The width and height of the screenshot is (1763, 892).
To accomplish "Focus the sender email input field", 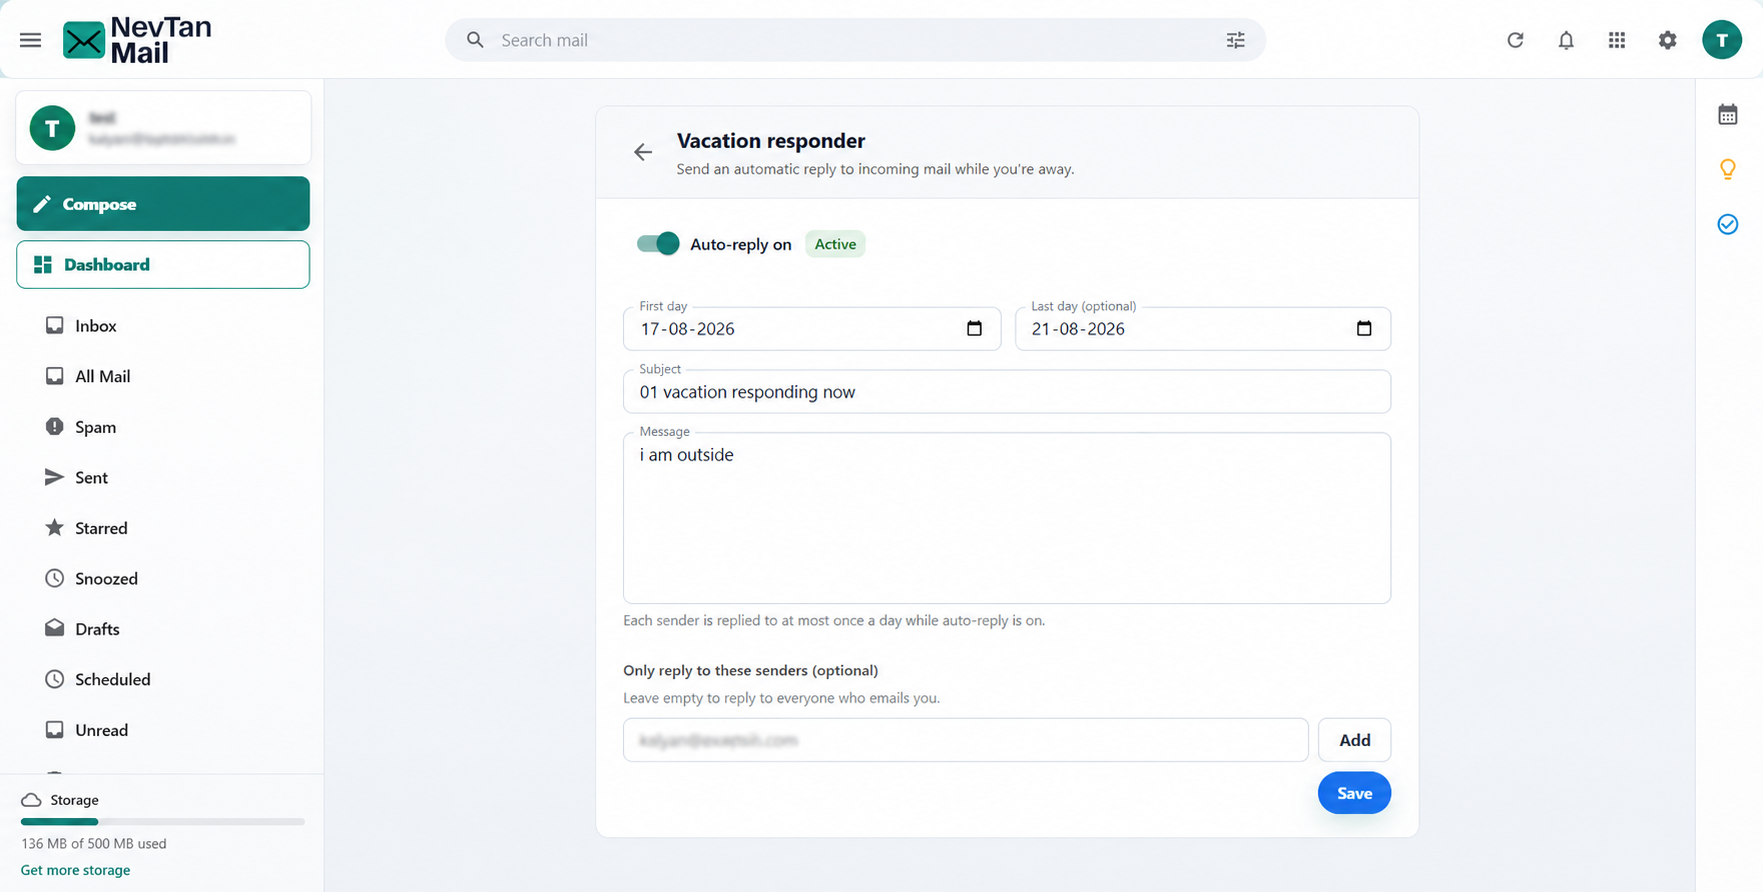I will (x=966, y=740).
